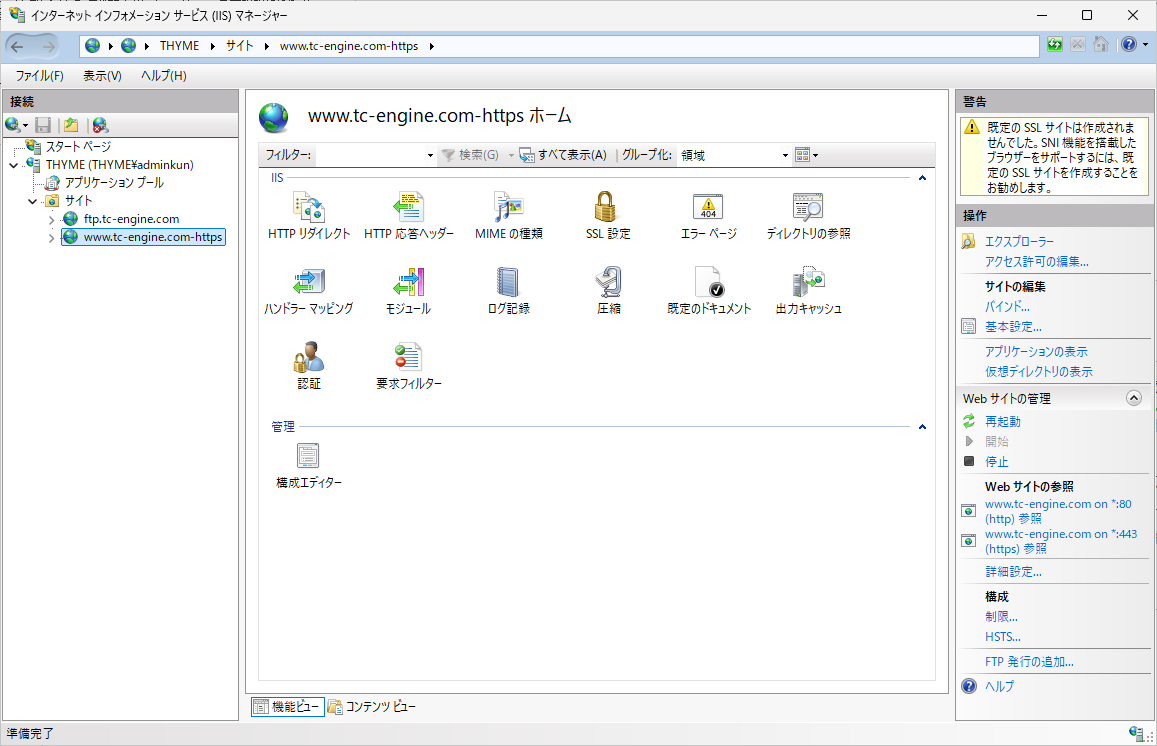Open the 出力キャッシュ feature
The width and height of the screenshot is (1157, 746).
(x=808, y=291)
